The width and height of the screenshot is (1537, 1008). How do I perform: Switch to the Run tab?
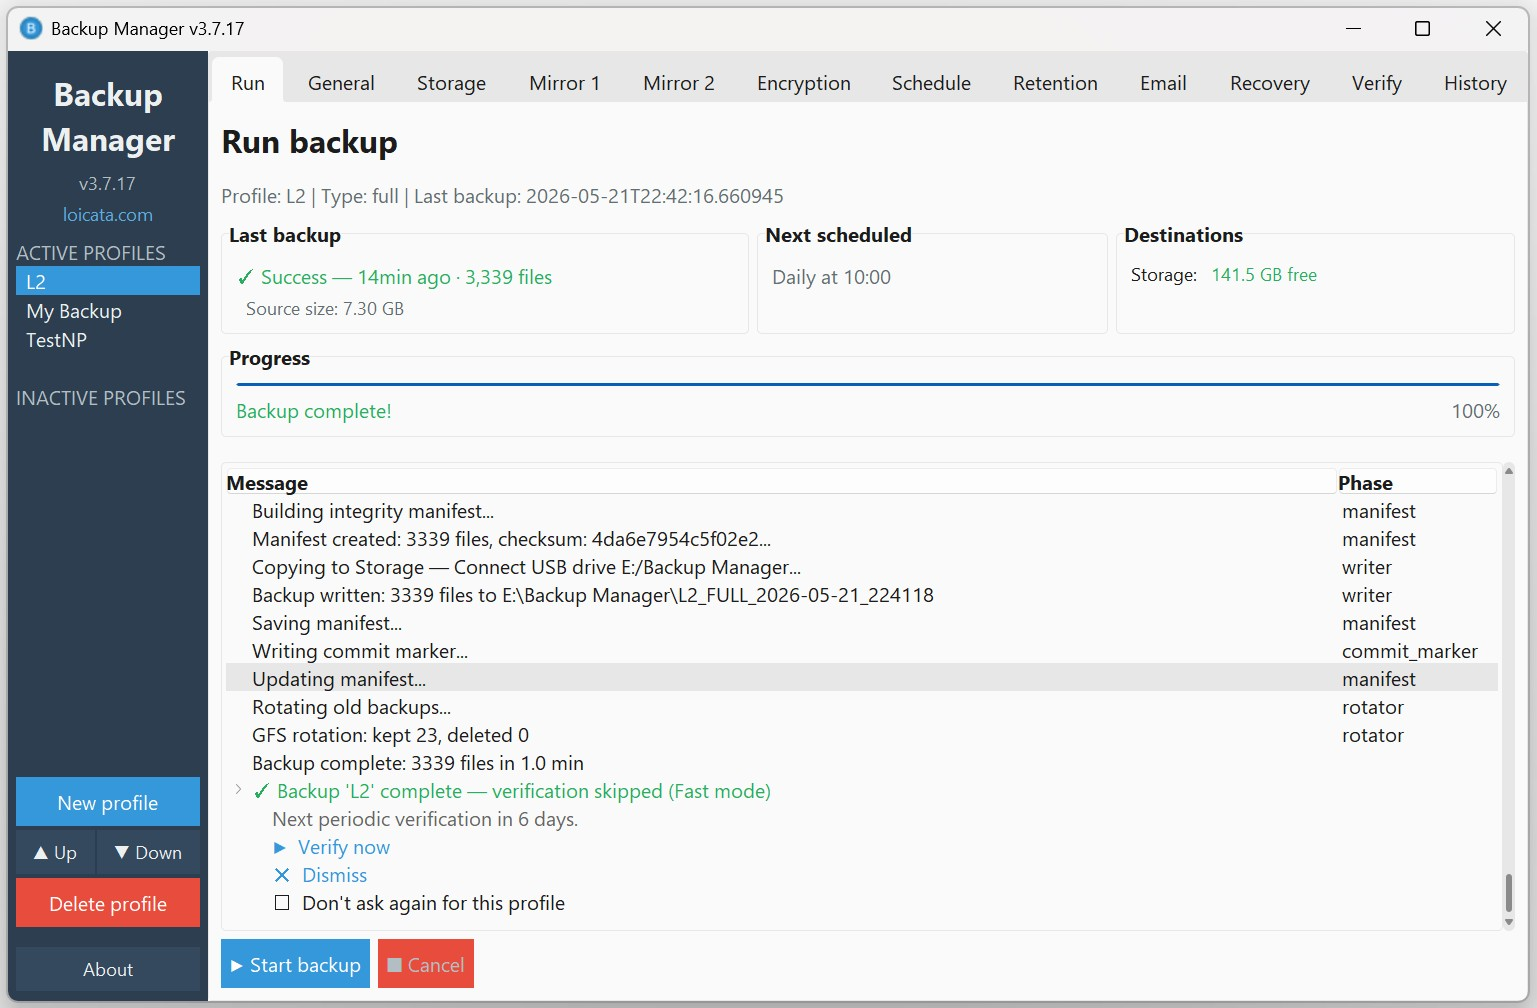(x=248, y=83)
